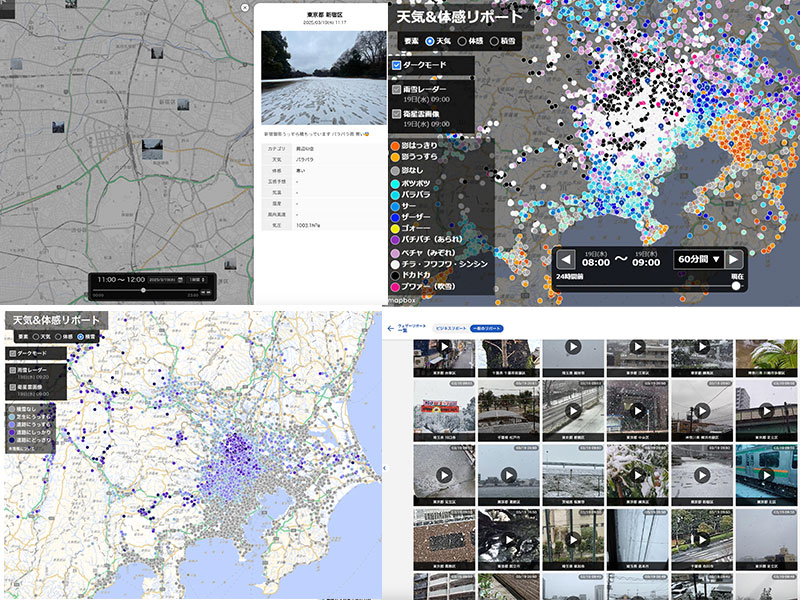Close the 新宿区 report detail panel
This screenshot has width=800, height=600.
pyautogui.click(x=246, y=7)
